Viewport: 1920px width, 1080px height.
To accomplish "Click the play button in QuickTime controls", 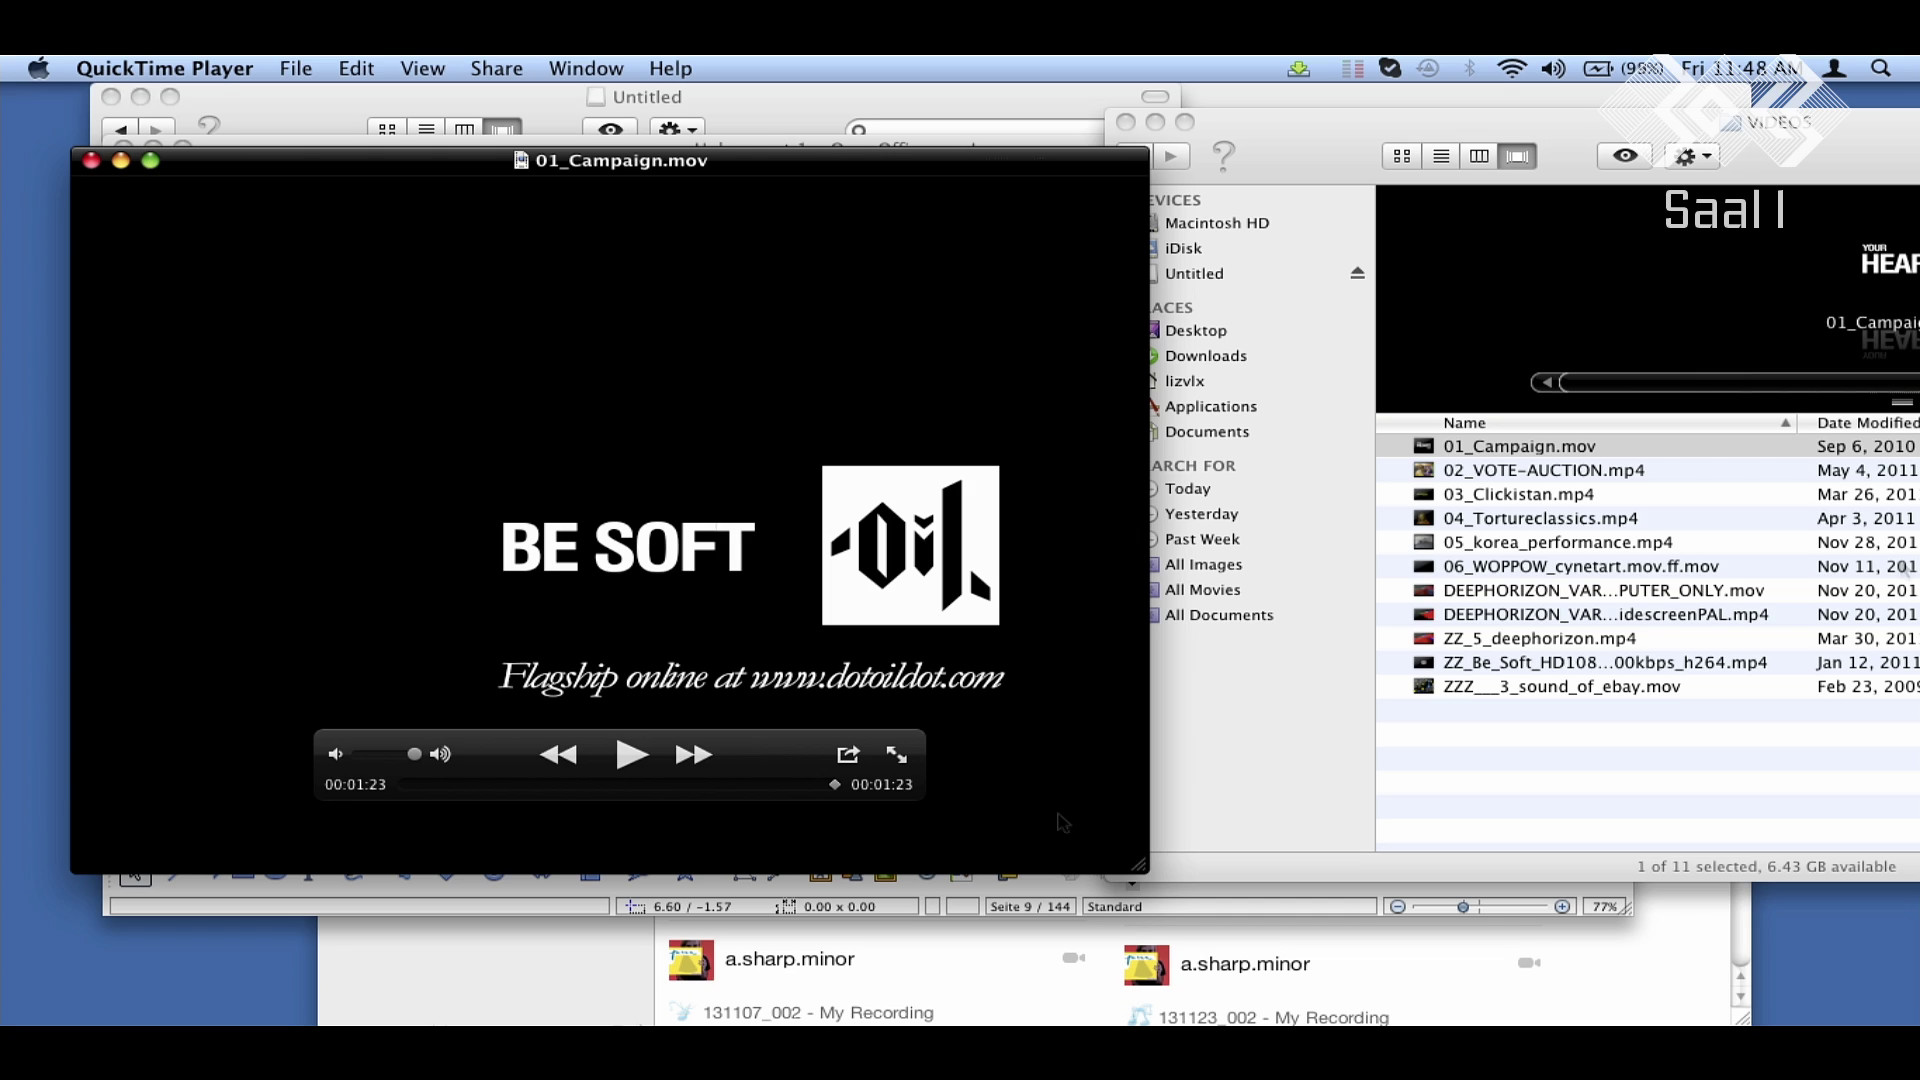I will coord(632,754).
